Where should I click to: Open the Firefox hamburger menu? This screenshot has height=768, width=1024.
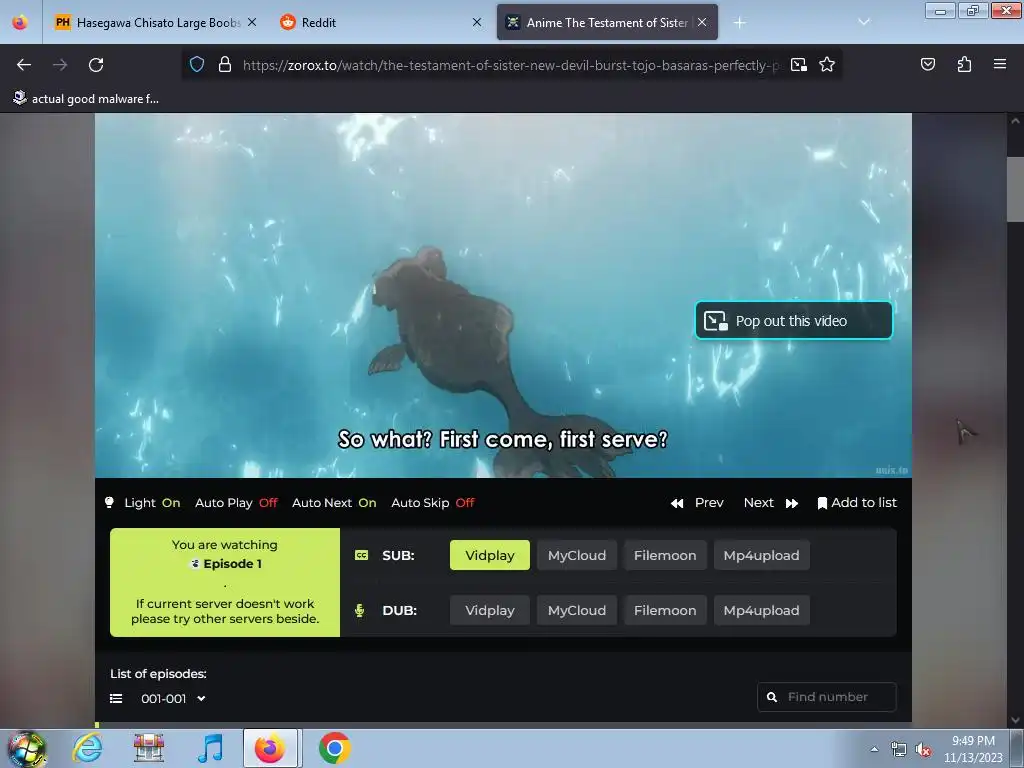(x=1000, y=64)
